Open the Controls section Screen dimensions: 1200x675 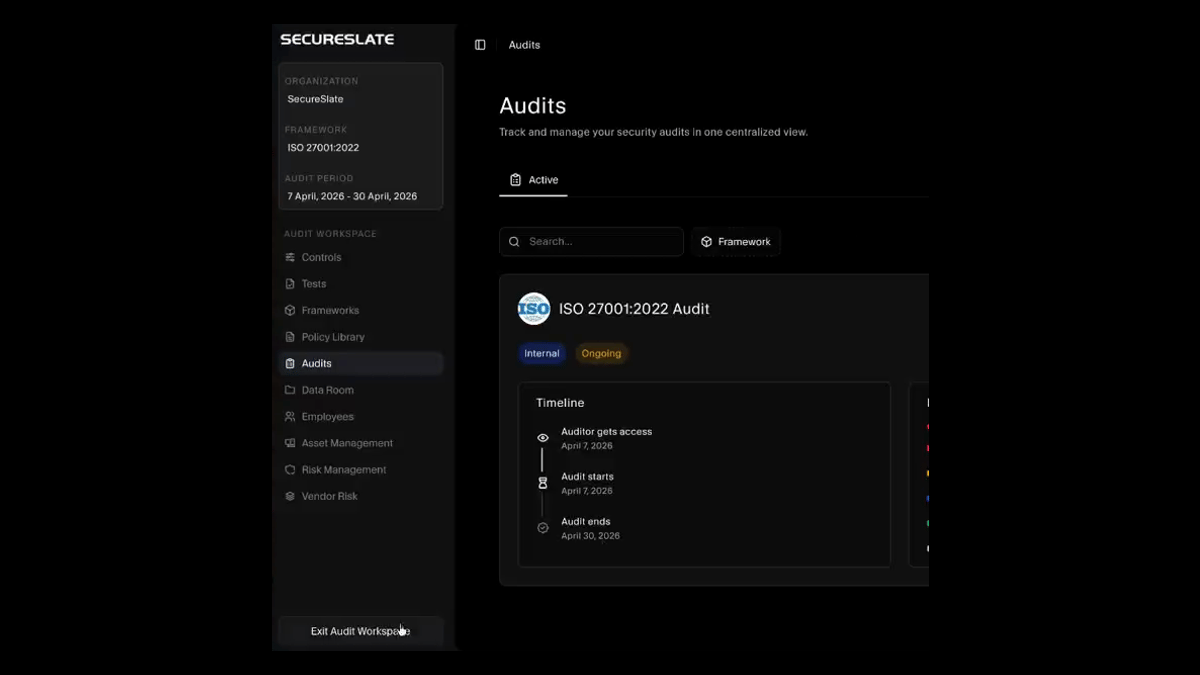pyautogui.click(x=361, y=257)
